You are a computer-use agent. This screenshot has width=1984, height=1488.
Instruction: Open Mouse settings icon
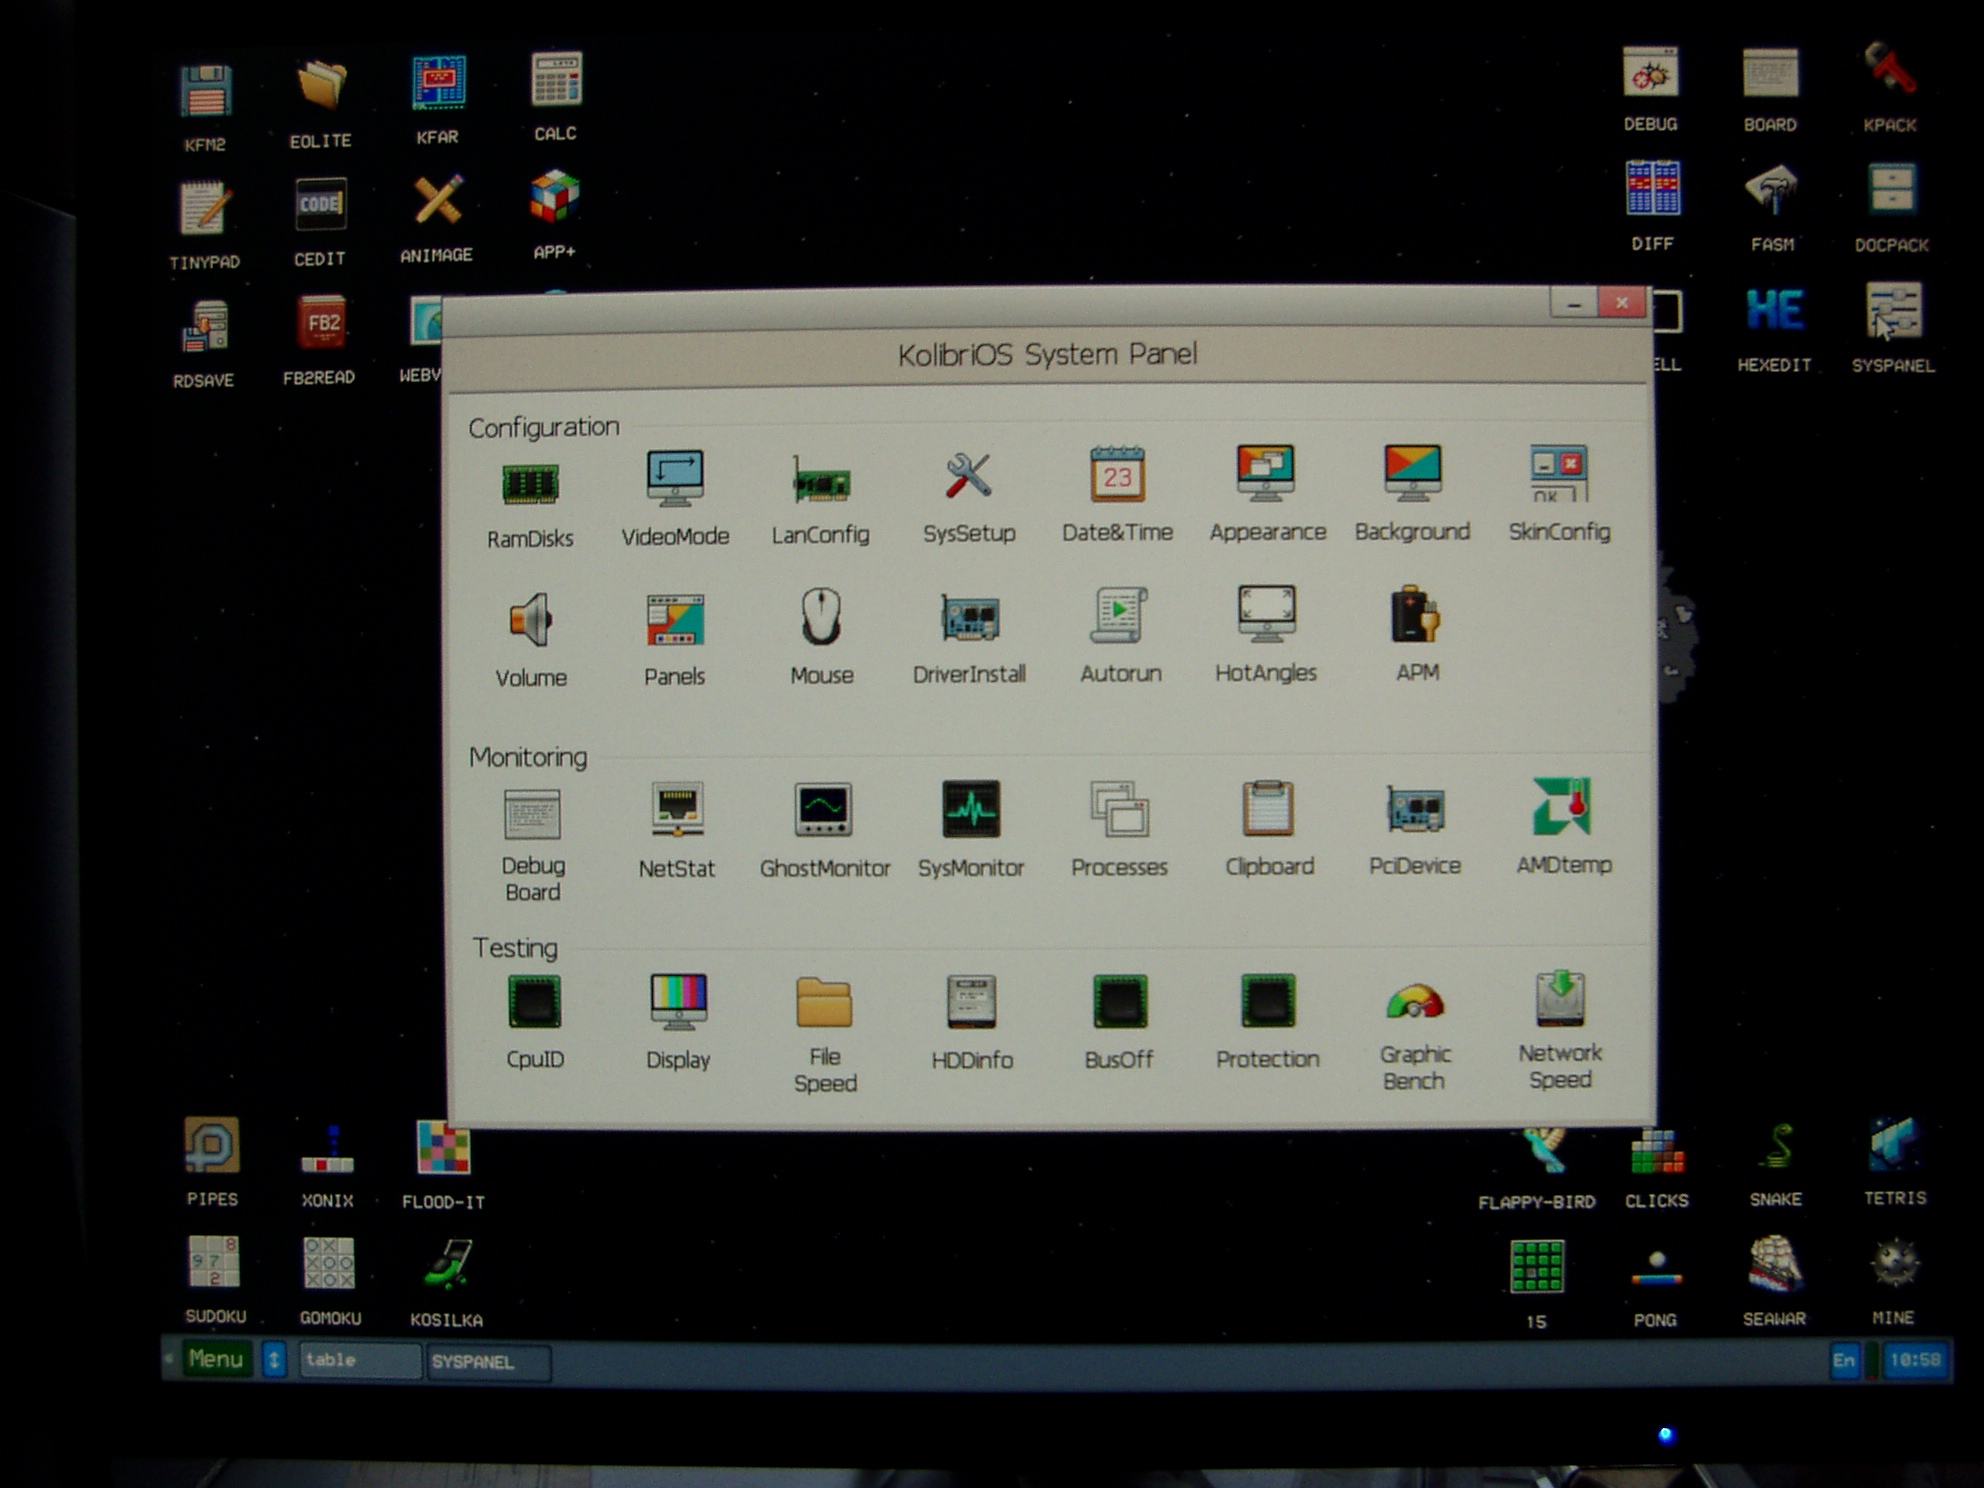click(821, 616)
